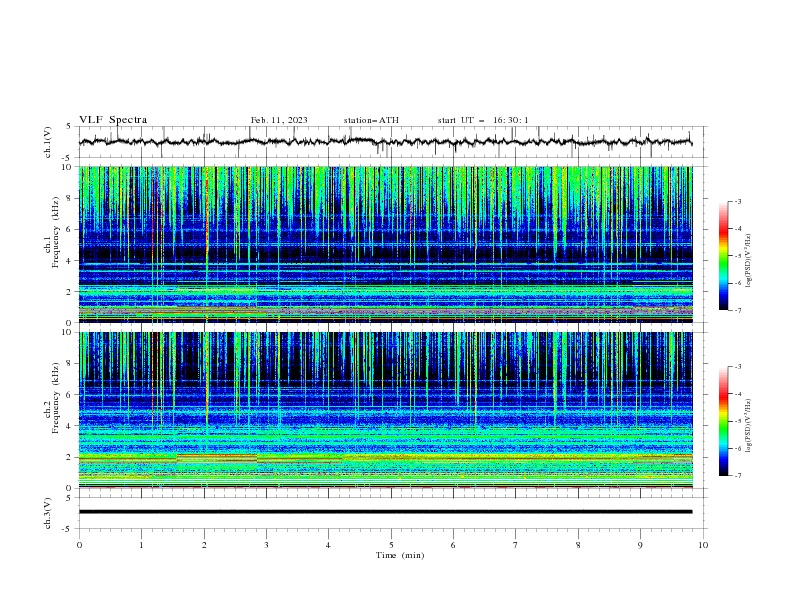Click the "0" tick on the time axis
792x612 pixels.
click(79, 545)
